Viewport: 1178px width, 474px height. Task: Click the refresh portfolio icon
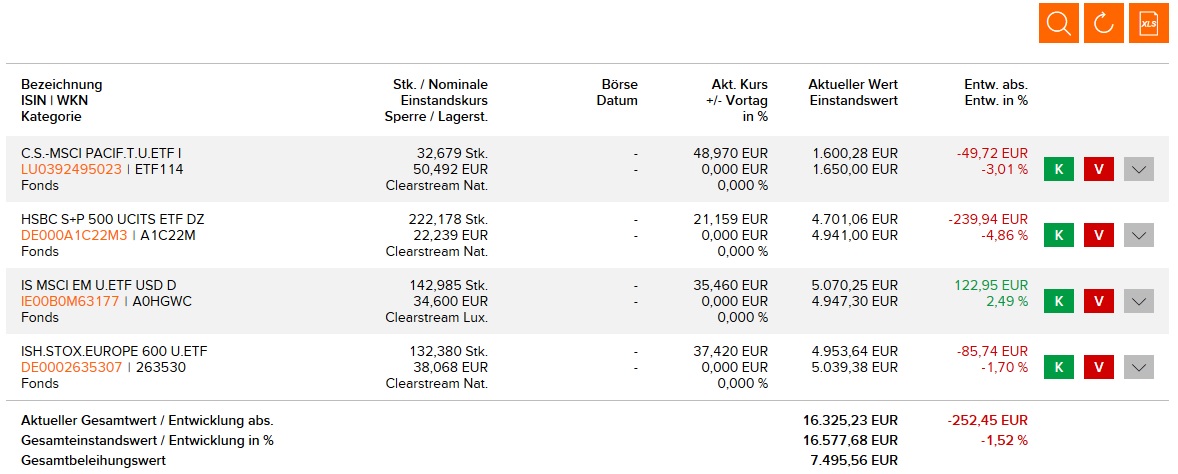pyautogui.click(x=1104, y=23)
